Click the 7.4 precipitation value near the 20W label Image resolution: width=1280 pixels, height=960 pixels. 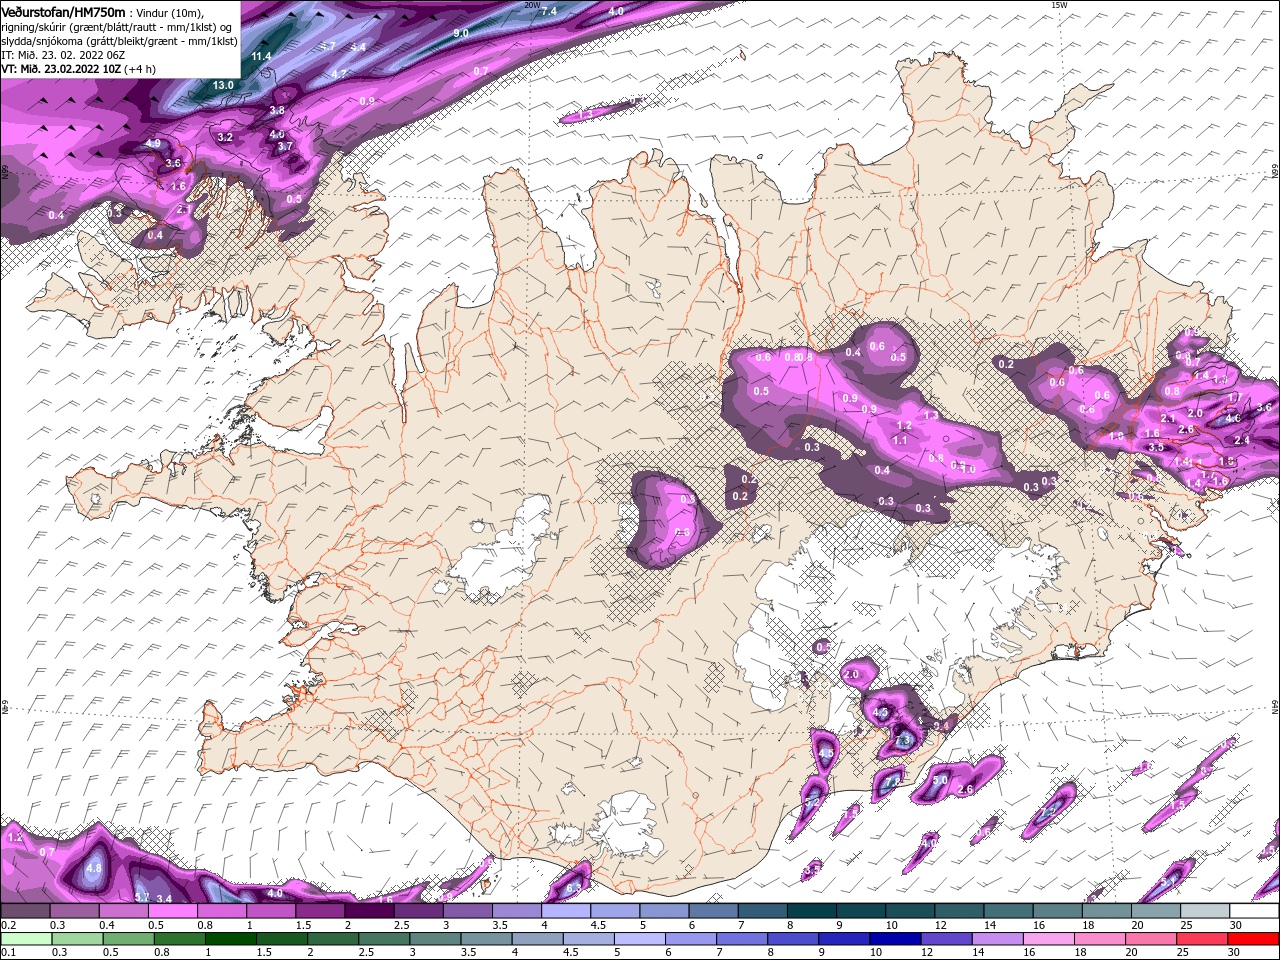[548, 11]
